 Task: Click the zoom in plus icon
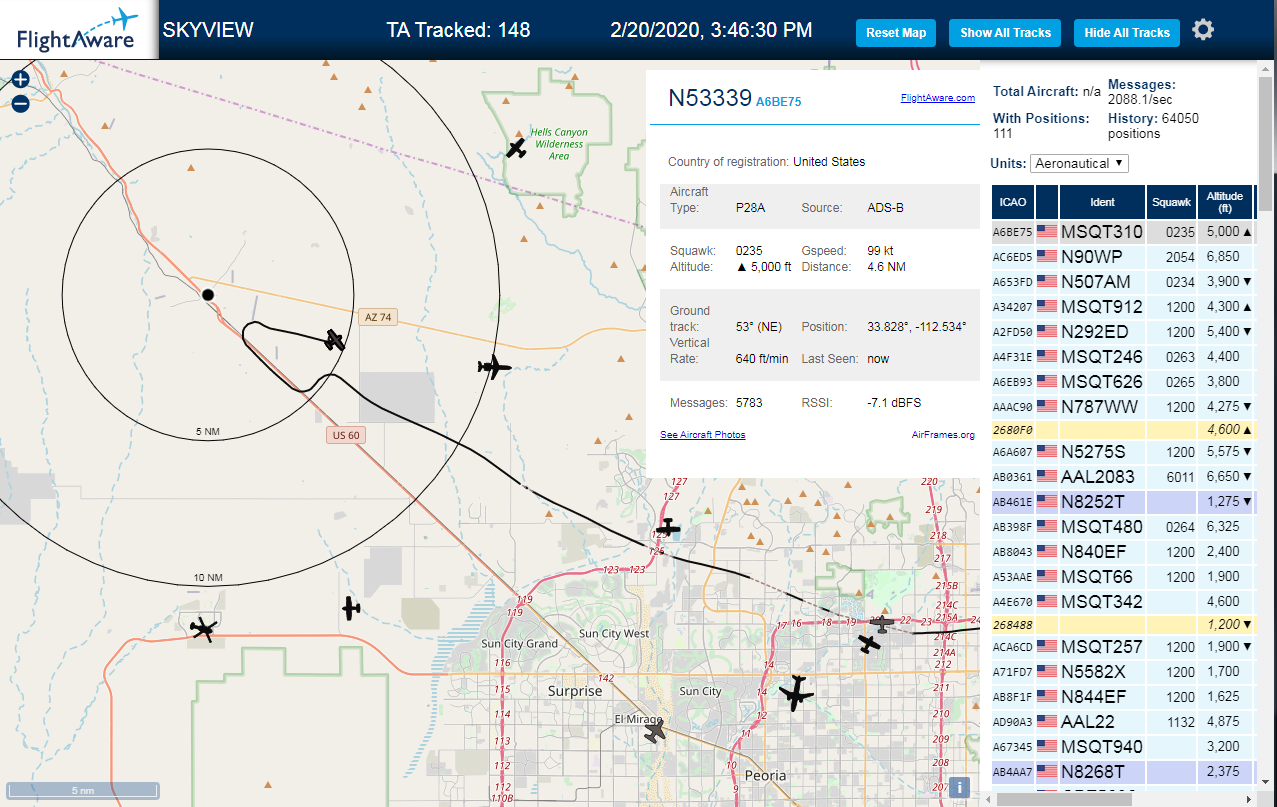20,79
